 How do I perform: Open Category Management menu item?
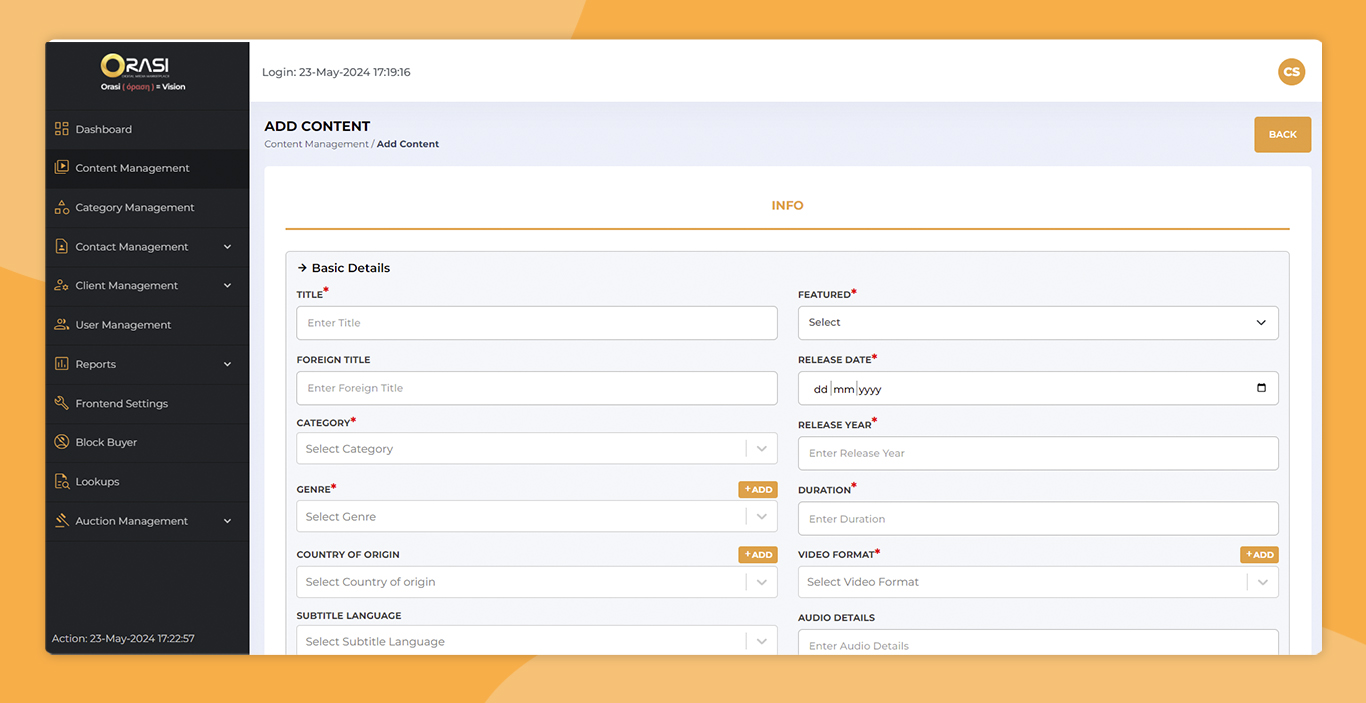click(x=147, y=207)
